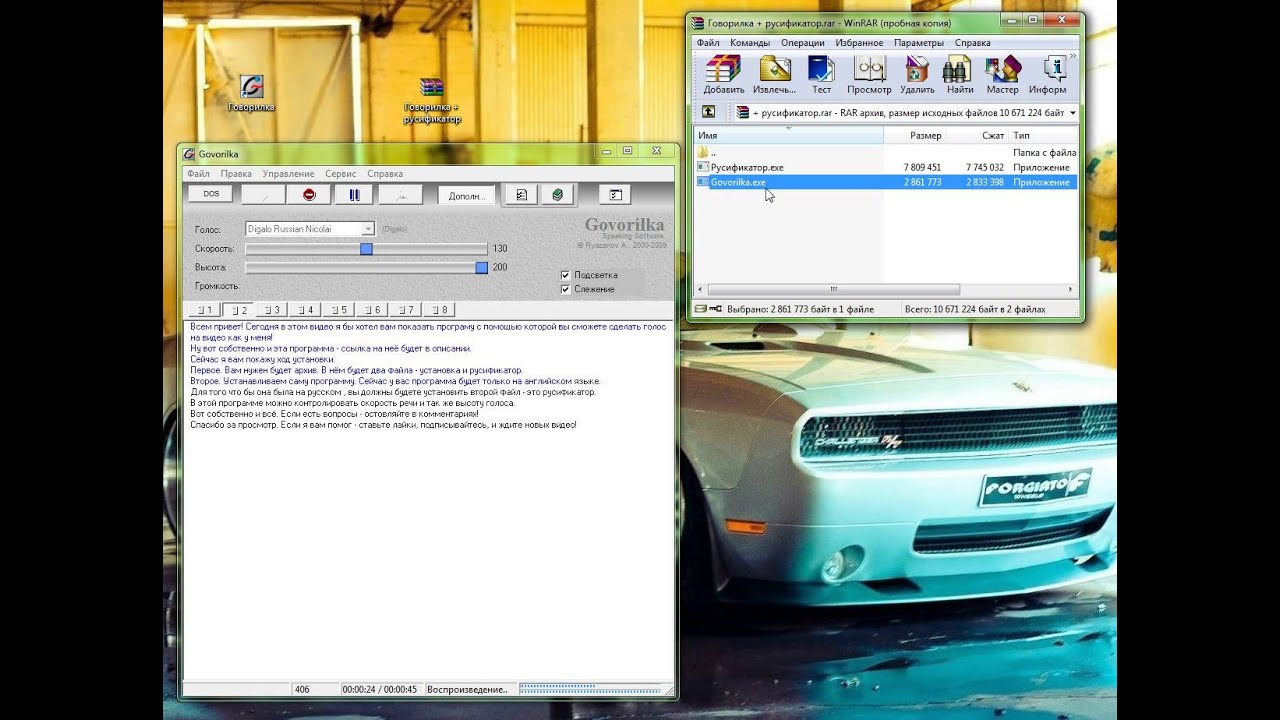Switch to text tab 3 in Govorilka
Image resolution: width=1280 pixels, height=720 pixels.
270,310
